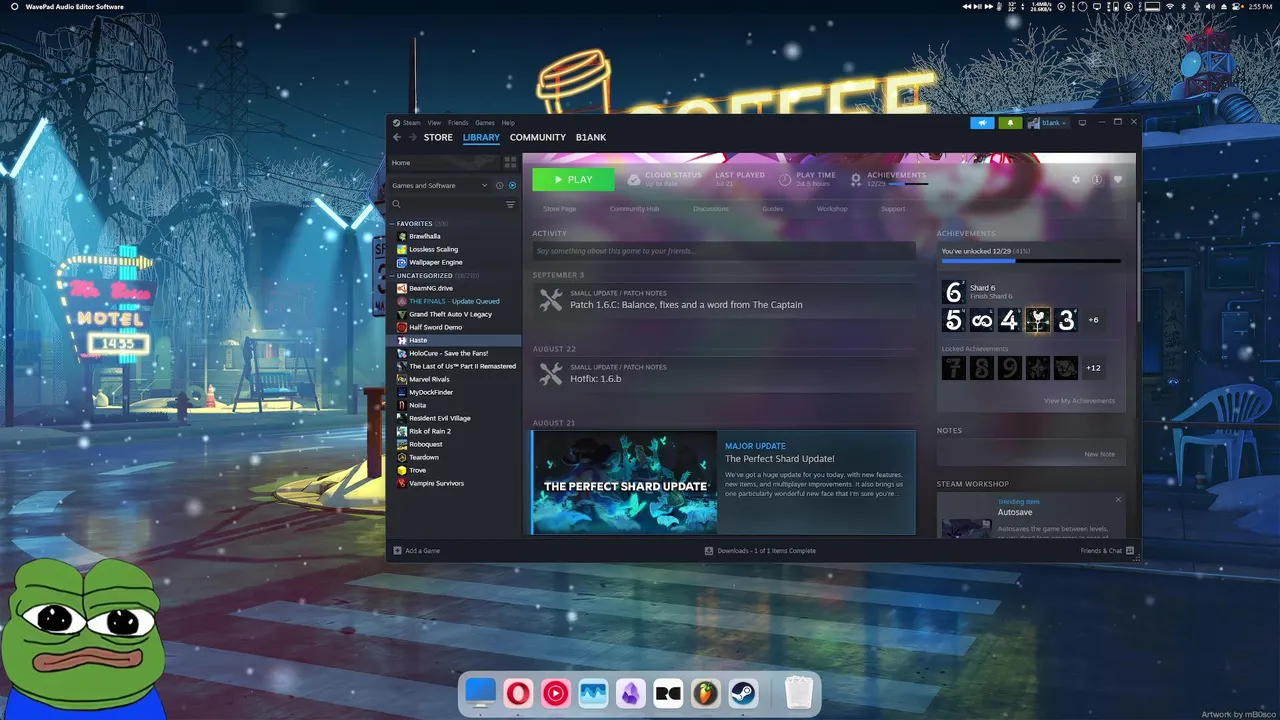The width and height of the screenshot is (1280, 720).
Task: Open the Community Hub link
Action: point(634,209)
